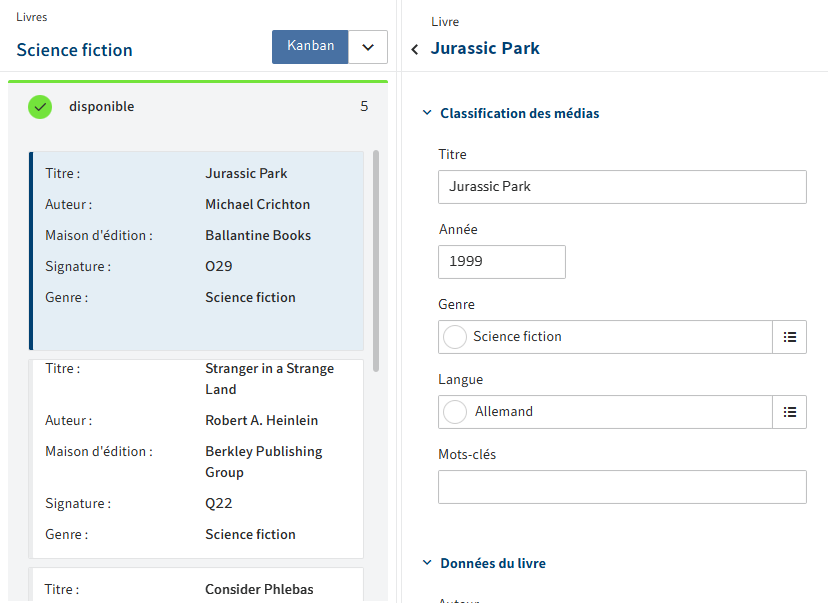The height and width of the screenshot is (603, 828).
Task: Click the count 5 in disponible column
Action: tap(364, 107)
